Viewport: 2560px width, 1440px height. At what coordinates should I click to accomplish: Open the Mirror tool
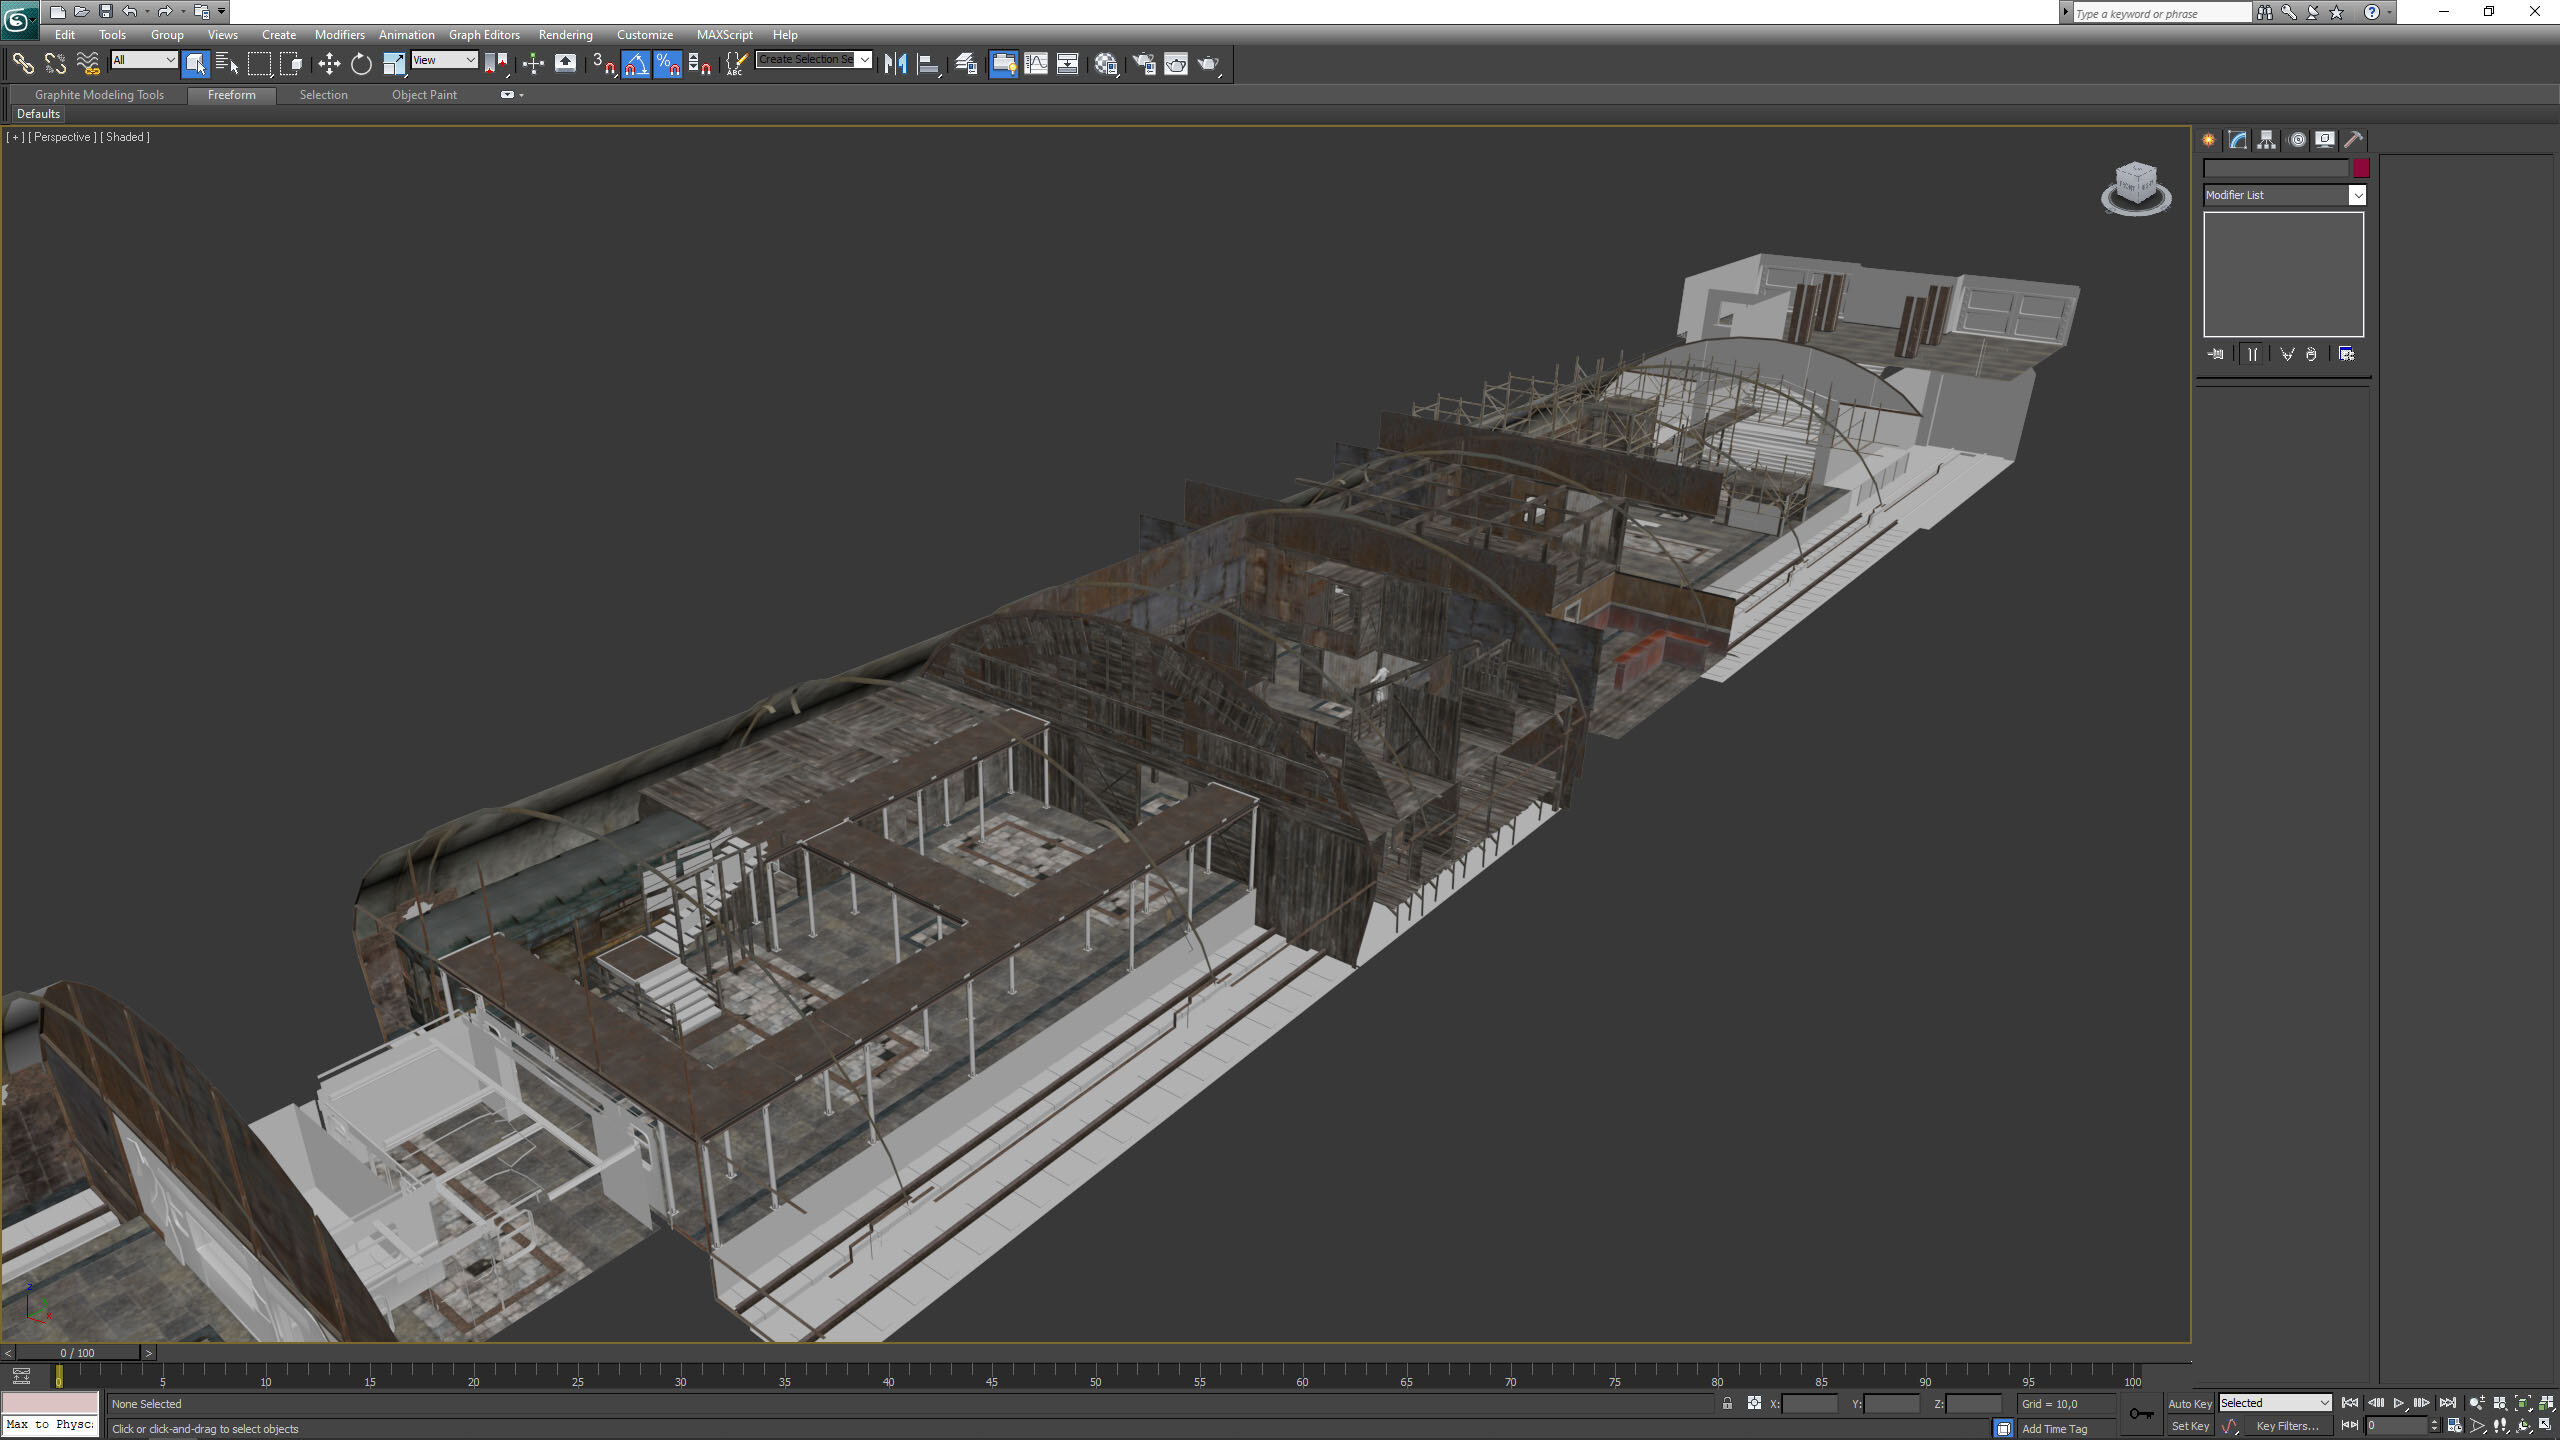(x=895, y=64)
